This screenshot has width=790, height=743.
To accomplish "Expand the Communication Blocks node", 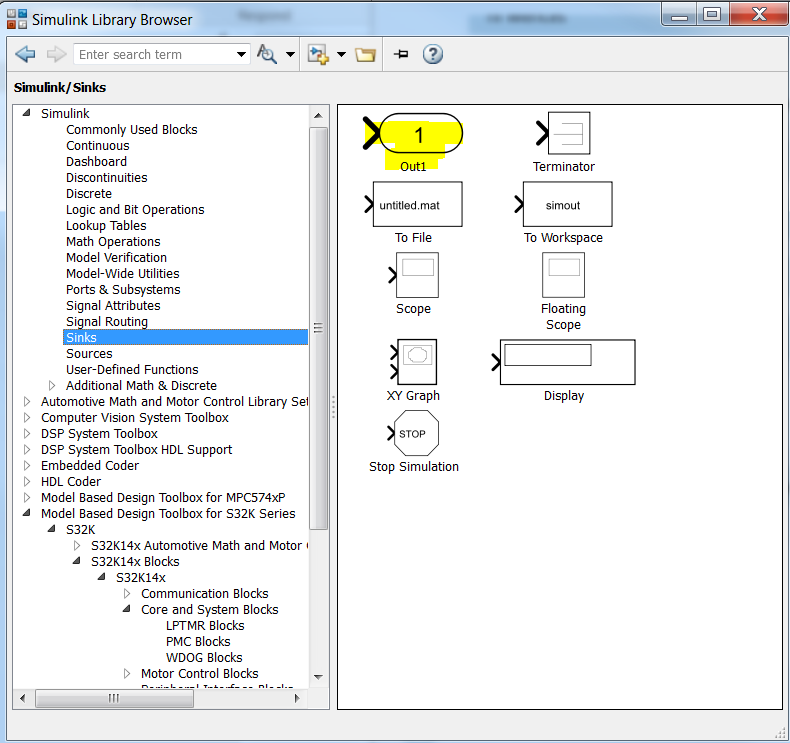I will coord(127,593).
